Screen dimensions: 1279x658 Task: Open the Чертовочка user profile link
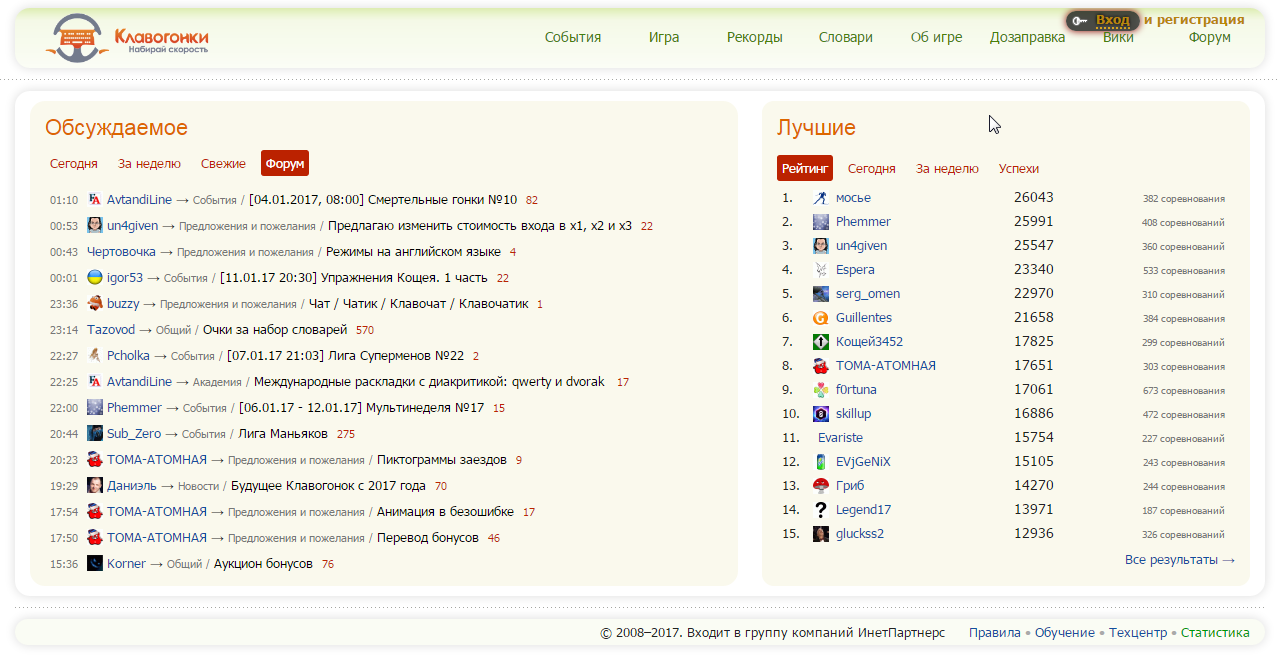[121, 252]
